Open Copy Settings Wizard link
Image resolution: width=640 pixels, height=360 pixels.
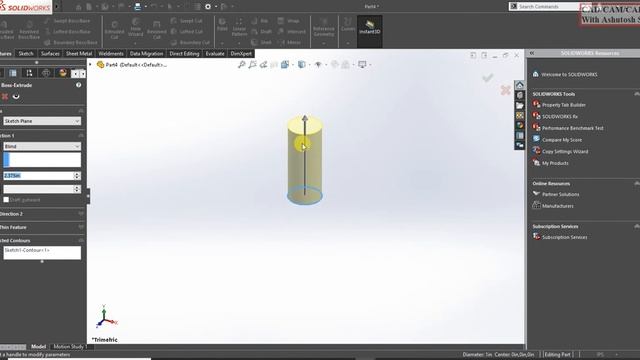coord(565,151)
